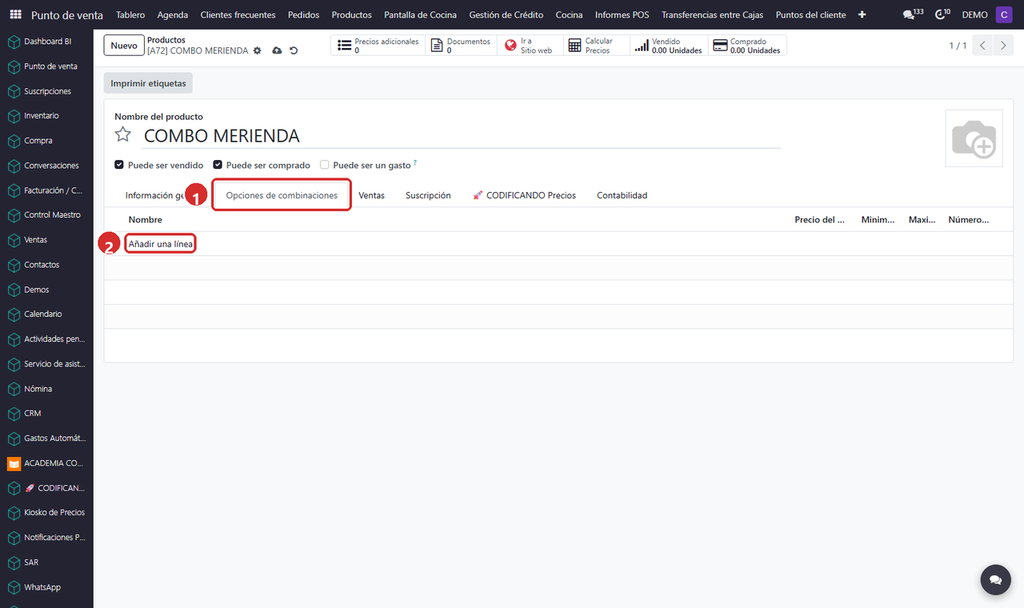Open Pantalla de Cocina menu

(420, 14)
